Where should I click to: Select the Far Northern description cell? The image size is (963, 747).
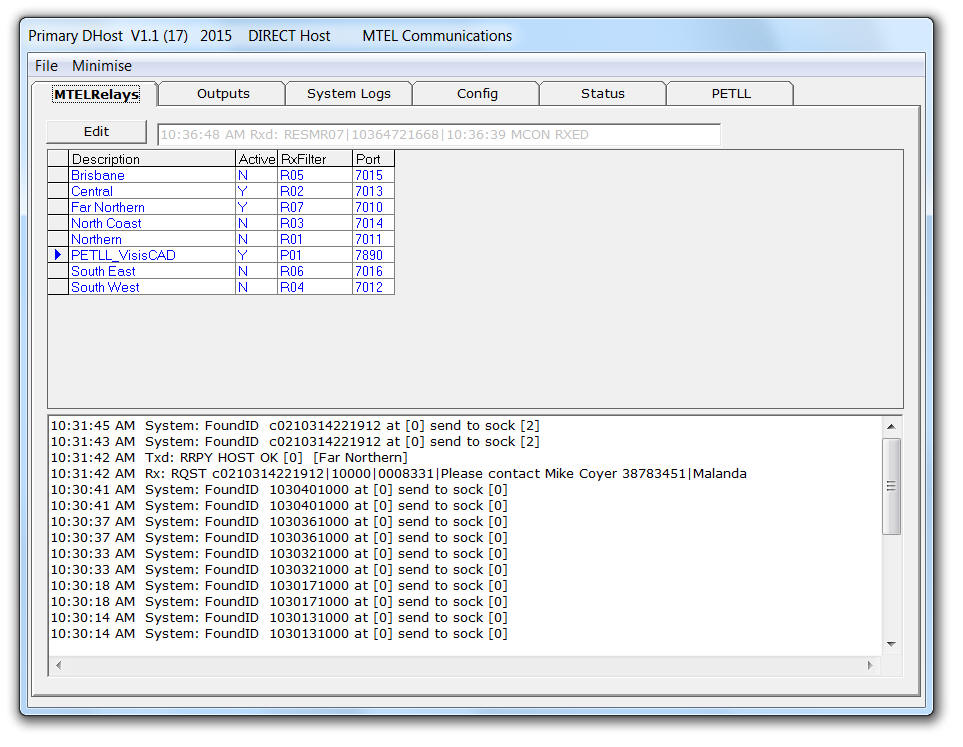click(108, 207)
